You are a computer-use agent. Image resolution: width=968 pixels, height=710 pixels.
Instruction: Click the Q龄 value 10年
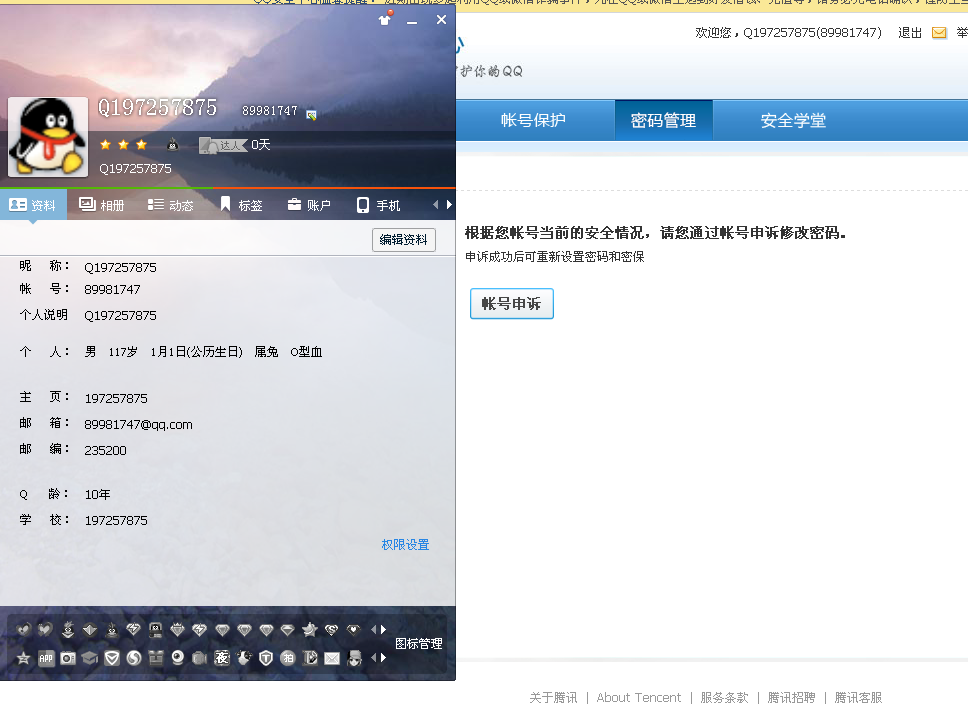tap(98, 495)
